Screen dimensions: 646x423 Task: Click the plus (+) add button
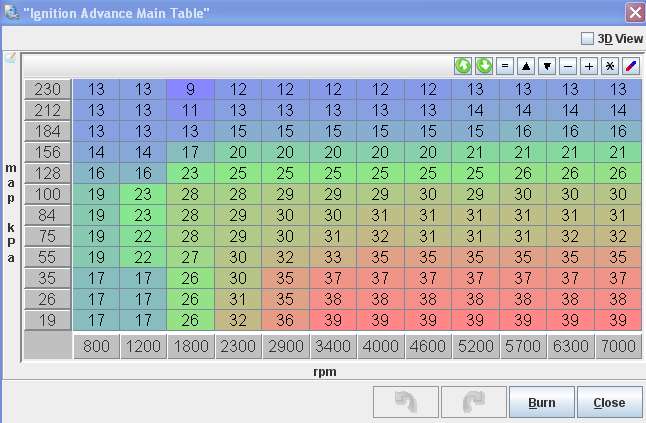coord(589,66)
